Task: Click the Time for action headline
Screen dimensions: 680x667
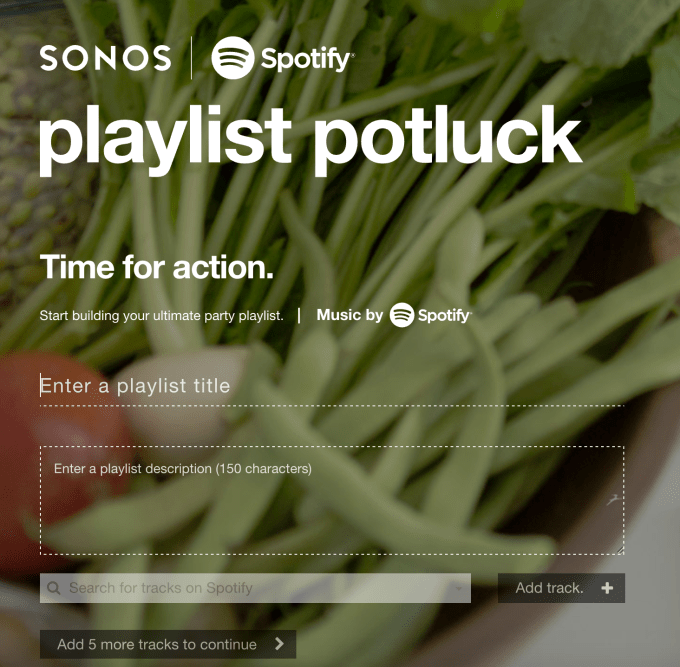Action: coord(157,267)
